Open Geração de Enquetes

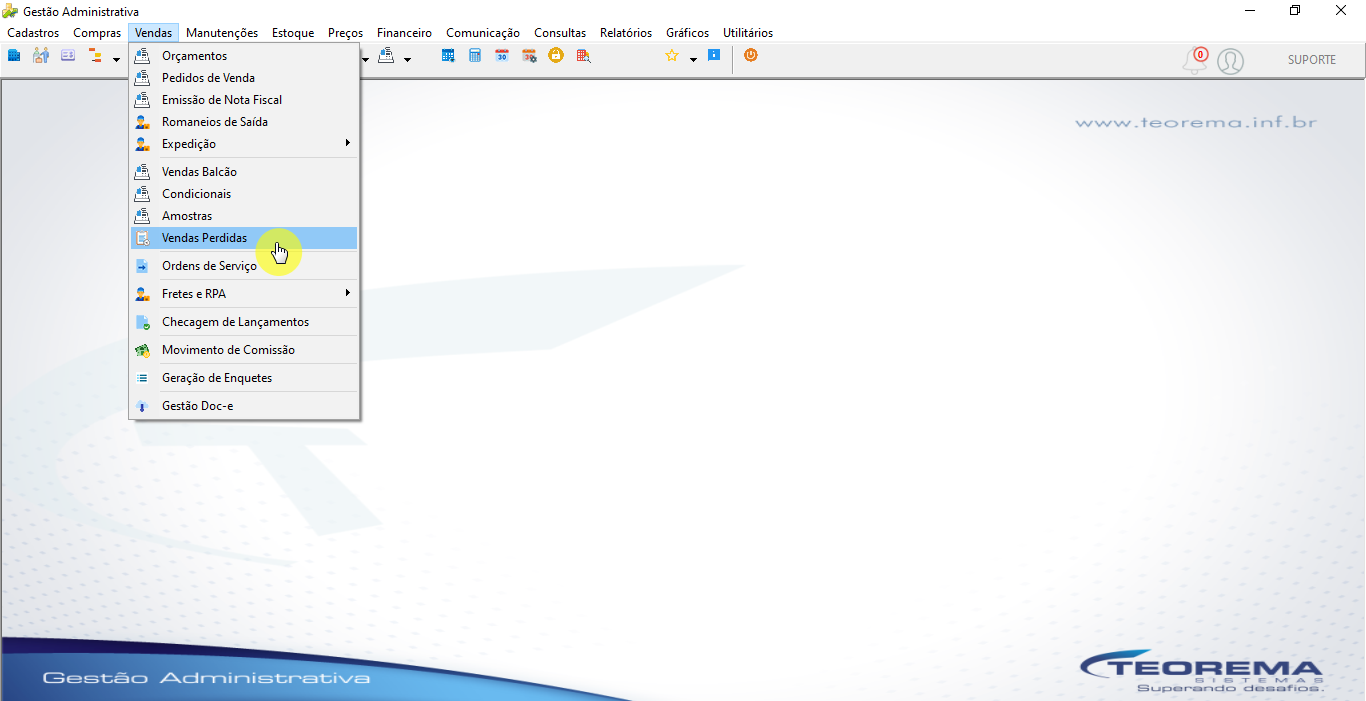click(x=244, y=378)
